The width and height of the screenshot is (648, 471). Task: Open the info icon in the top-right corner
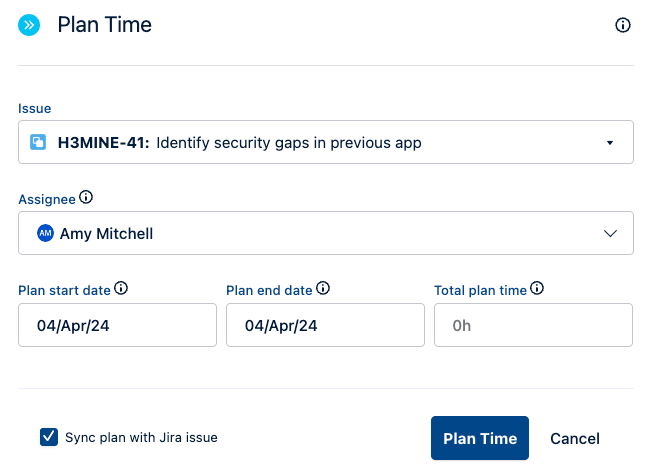(x=623, y=25)
